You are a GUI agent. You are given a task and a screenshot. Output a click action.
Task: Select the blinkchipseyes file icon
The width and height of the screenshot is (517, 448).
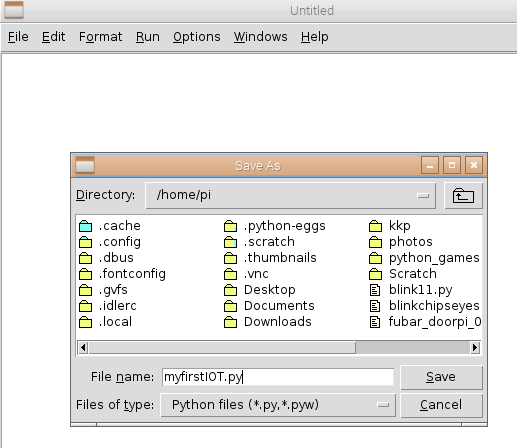pyautogui.click(x=375, y=306)
